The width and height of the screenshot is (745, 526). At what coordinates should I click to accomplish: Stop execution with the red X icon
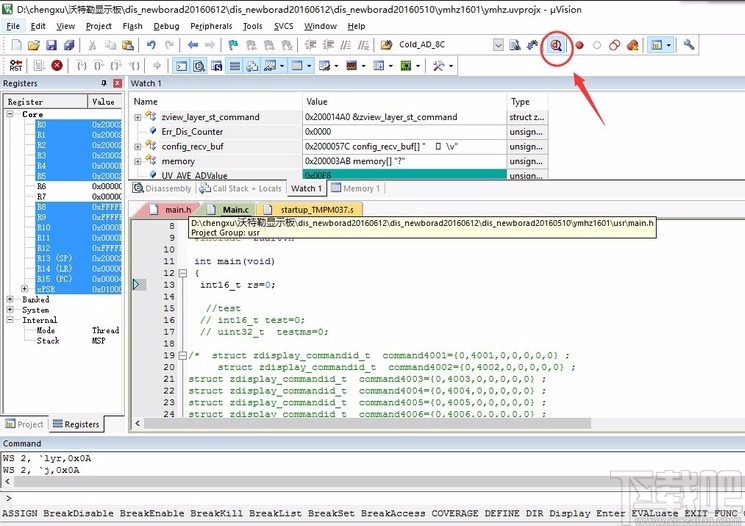57,66
